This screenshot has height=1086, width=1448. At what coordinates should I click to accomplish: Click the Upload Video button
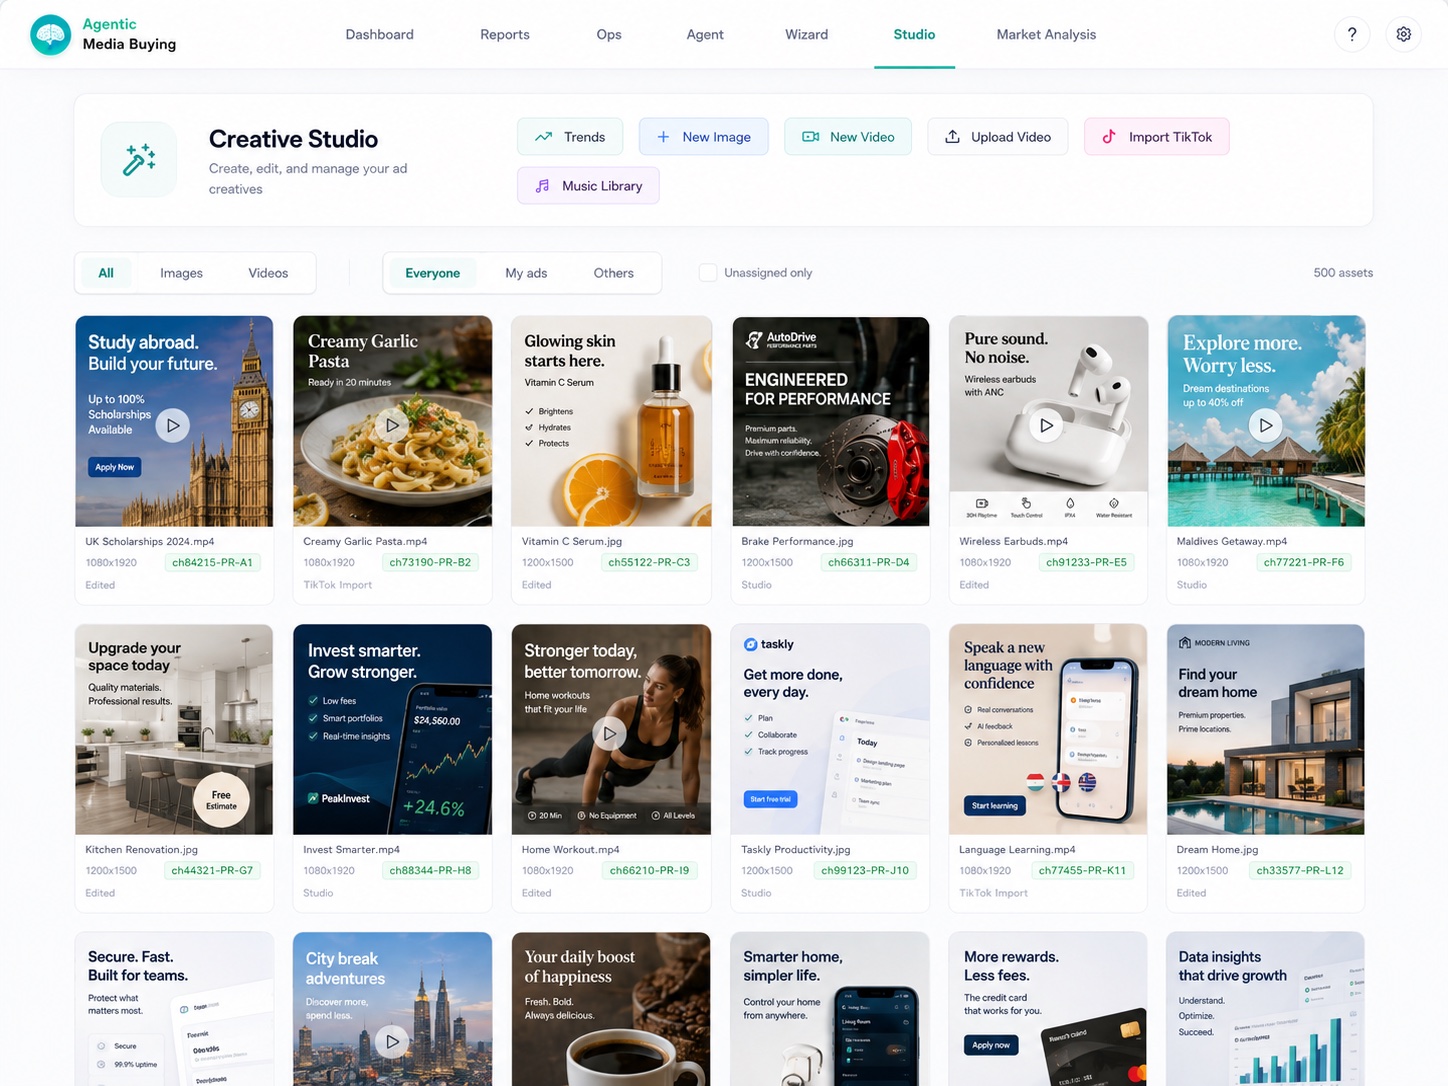(x=998, y=137)
